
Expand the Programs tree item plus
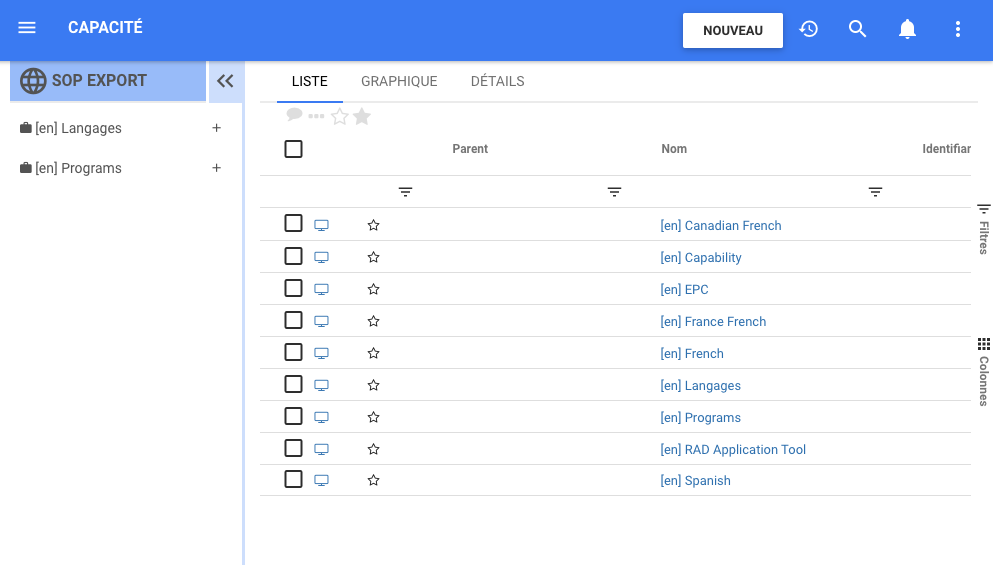[x=216, y=168]
